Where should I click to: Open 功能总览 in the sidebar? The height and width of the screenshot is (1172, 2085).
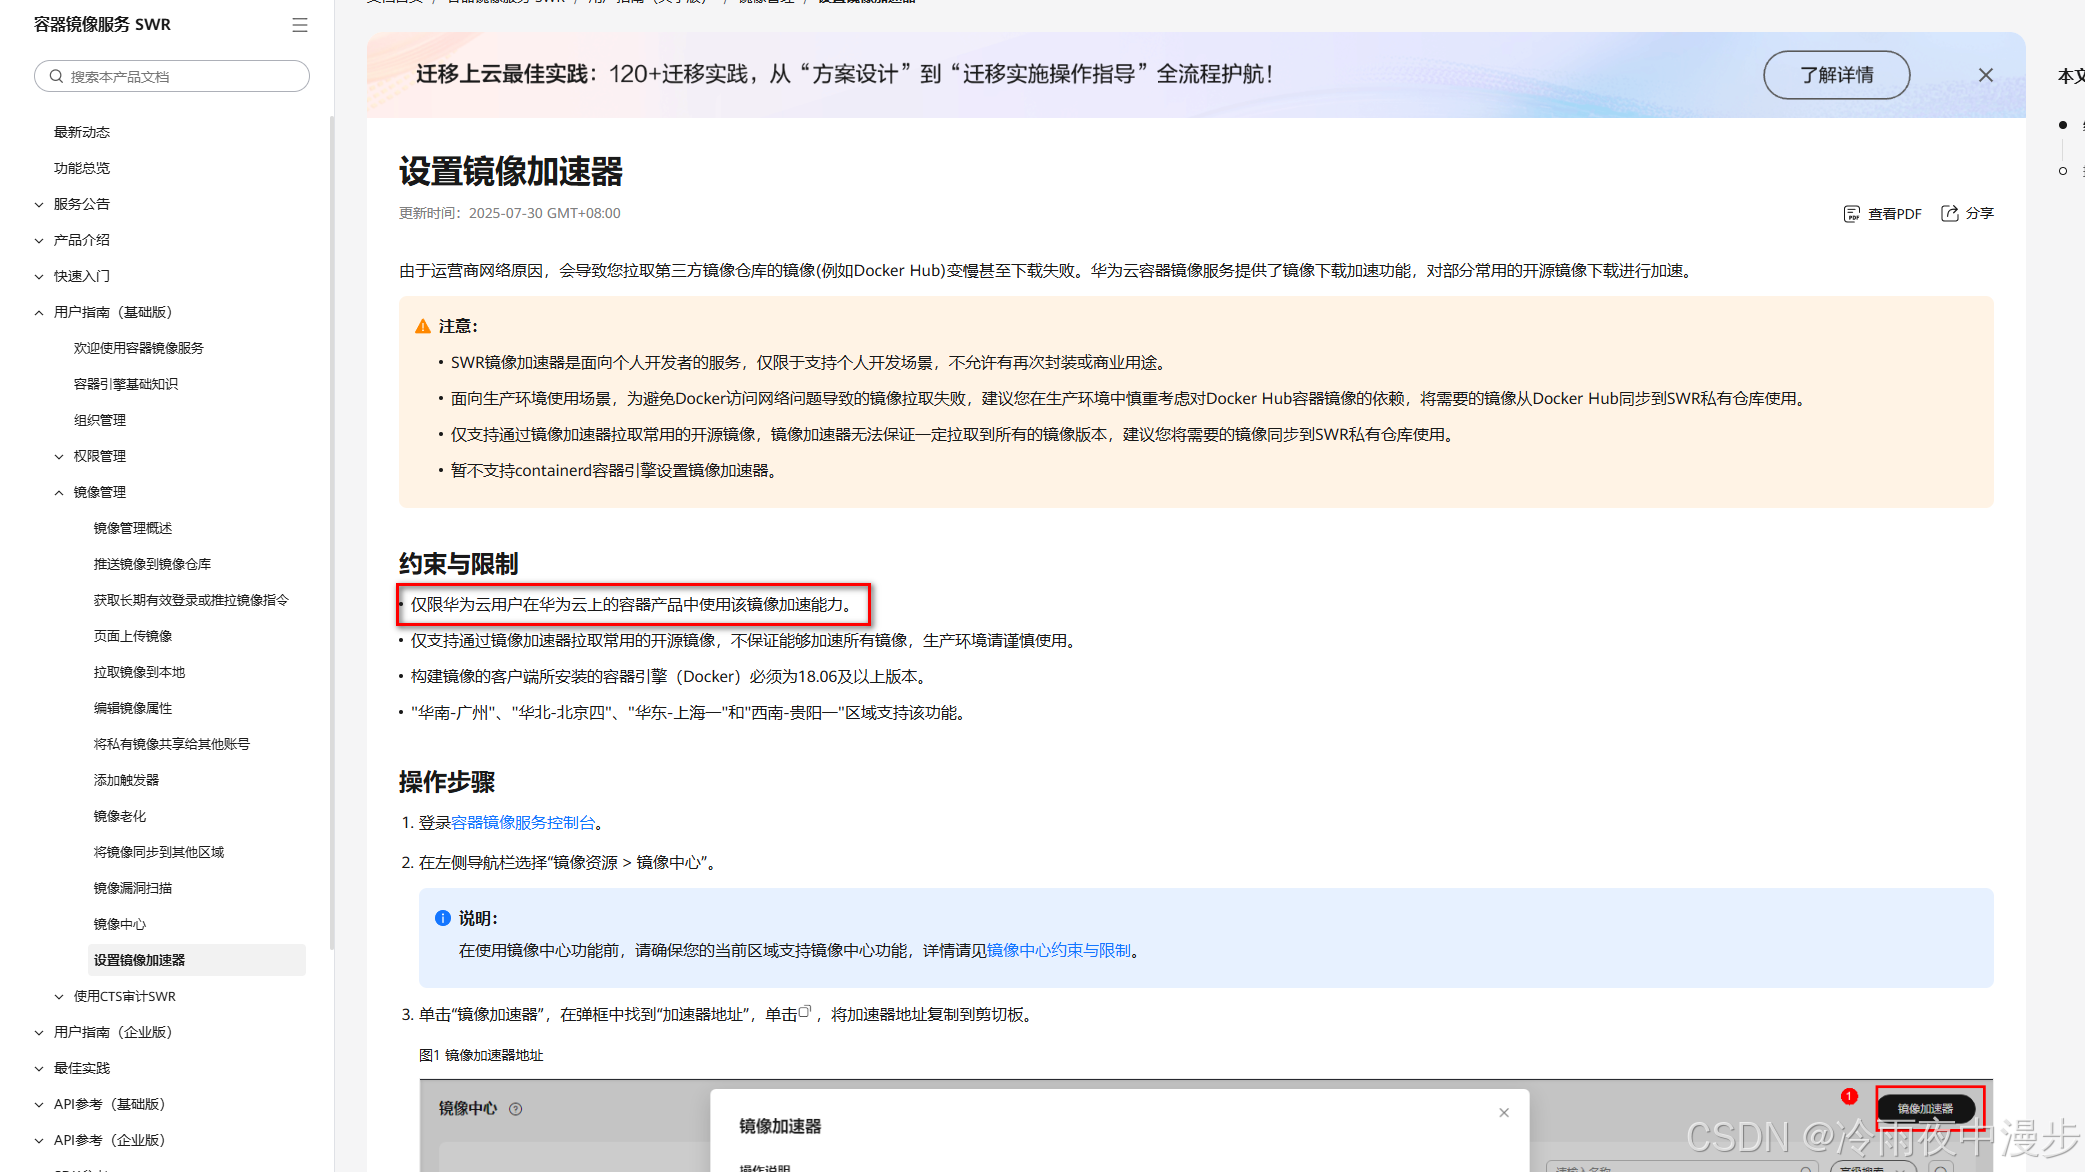82,168
